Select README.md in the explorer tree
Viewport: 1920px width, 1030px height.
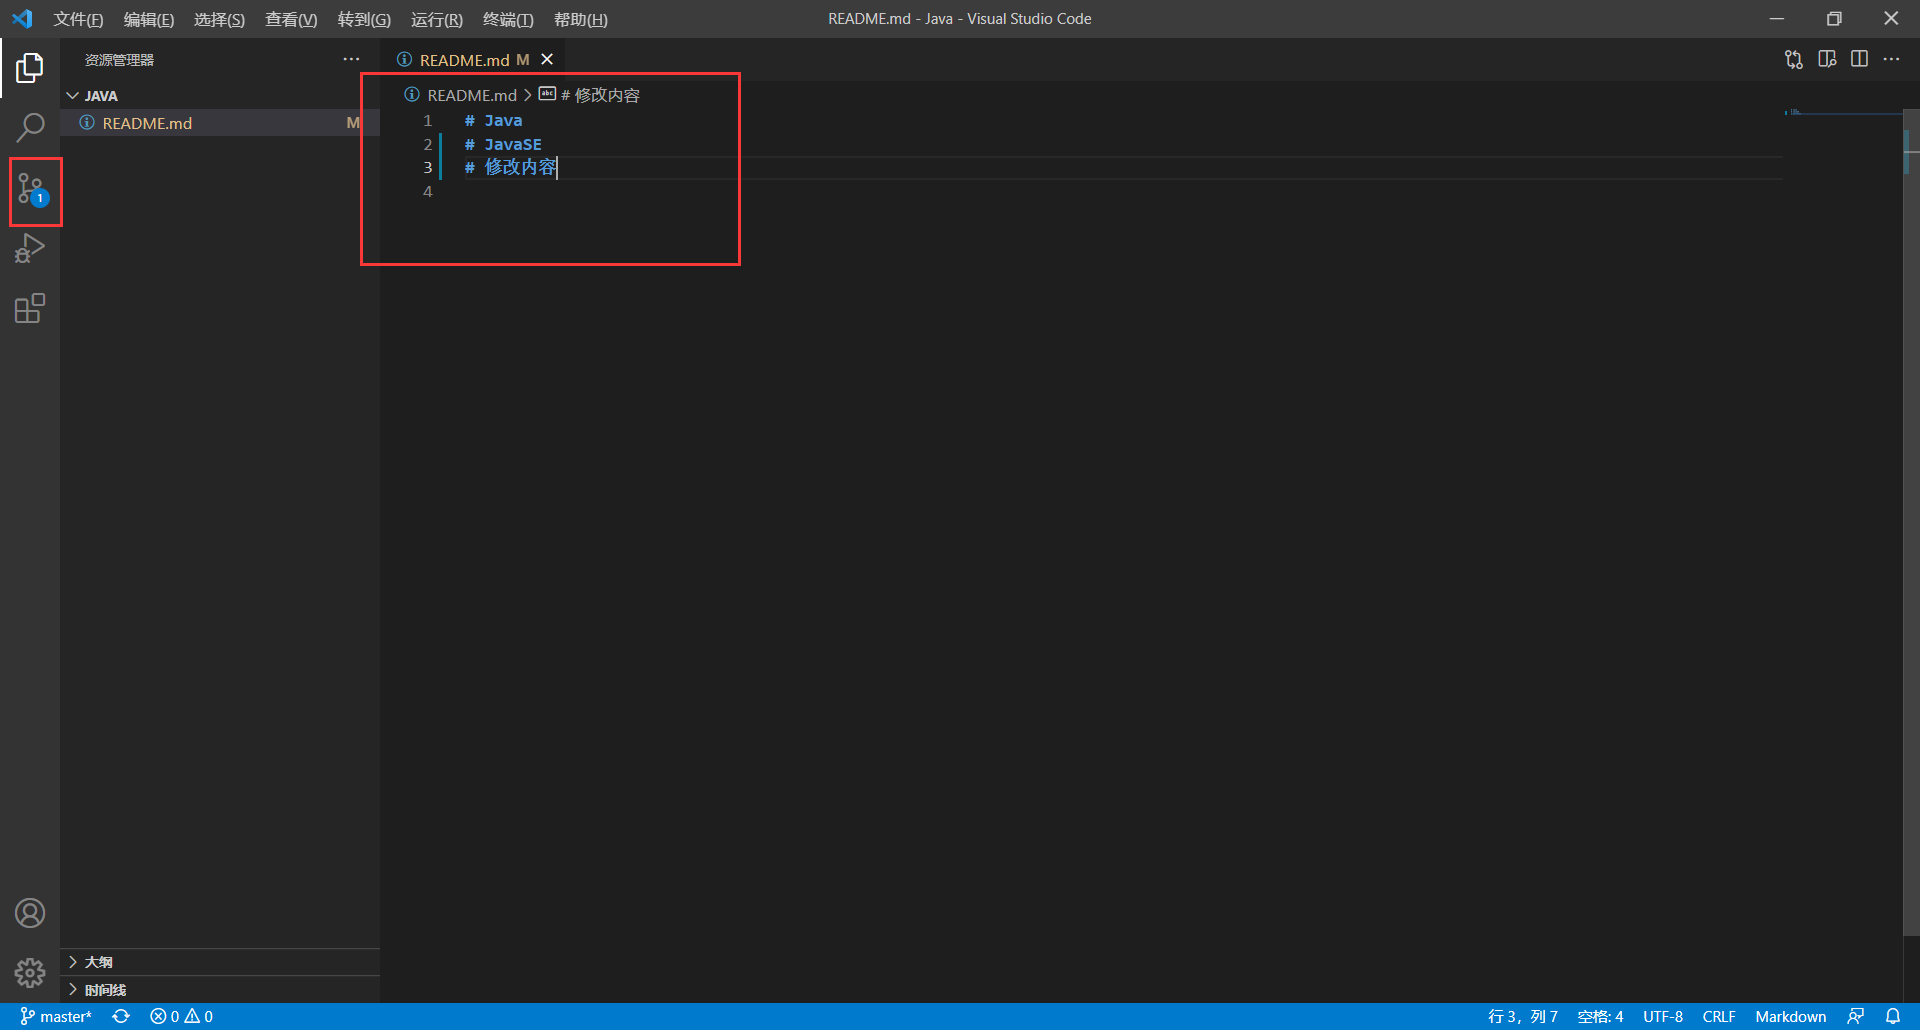(219, 123)
